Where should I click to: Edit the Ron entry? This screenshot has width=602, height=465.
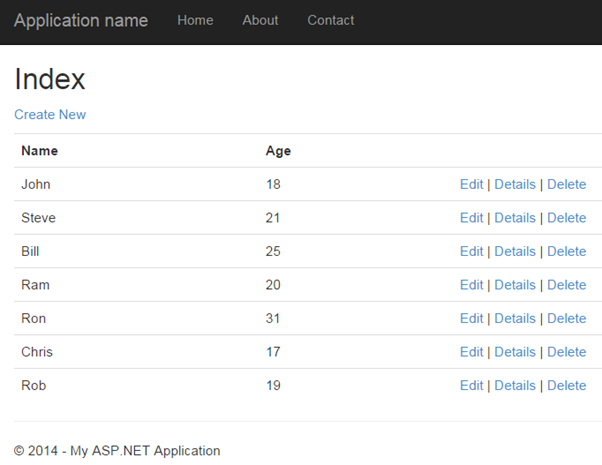coord(471,318)
